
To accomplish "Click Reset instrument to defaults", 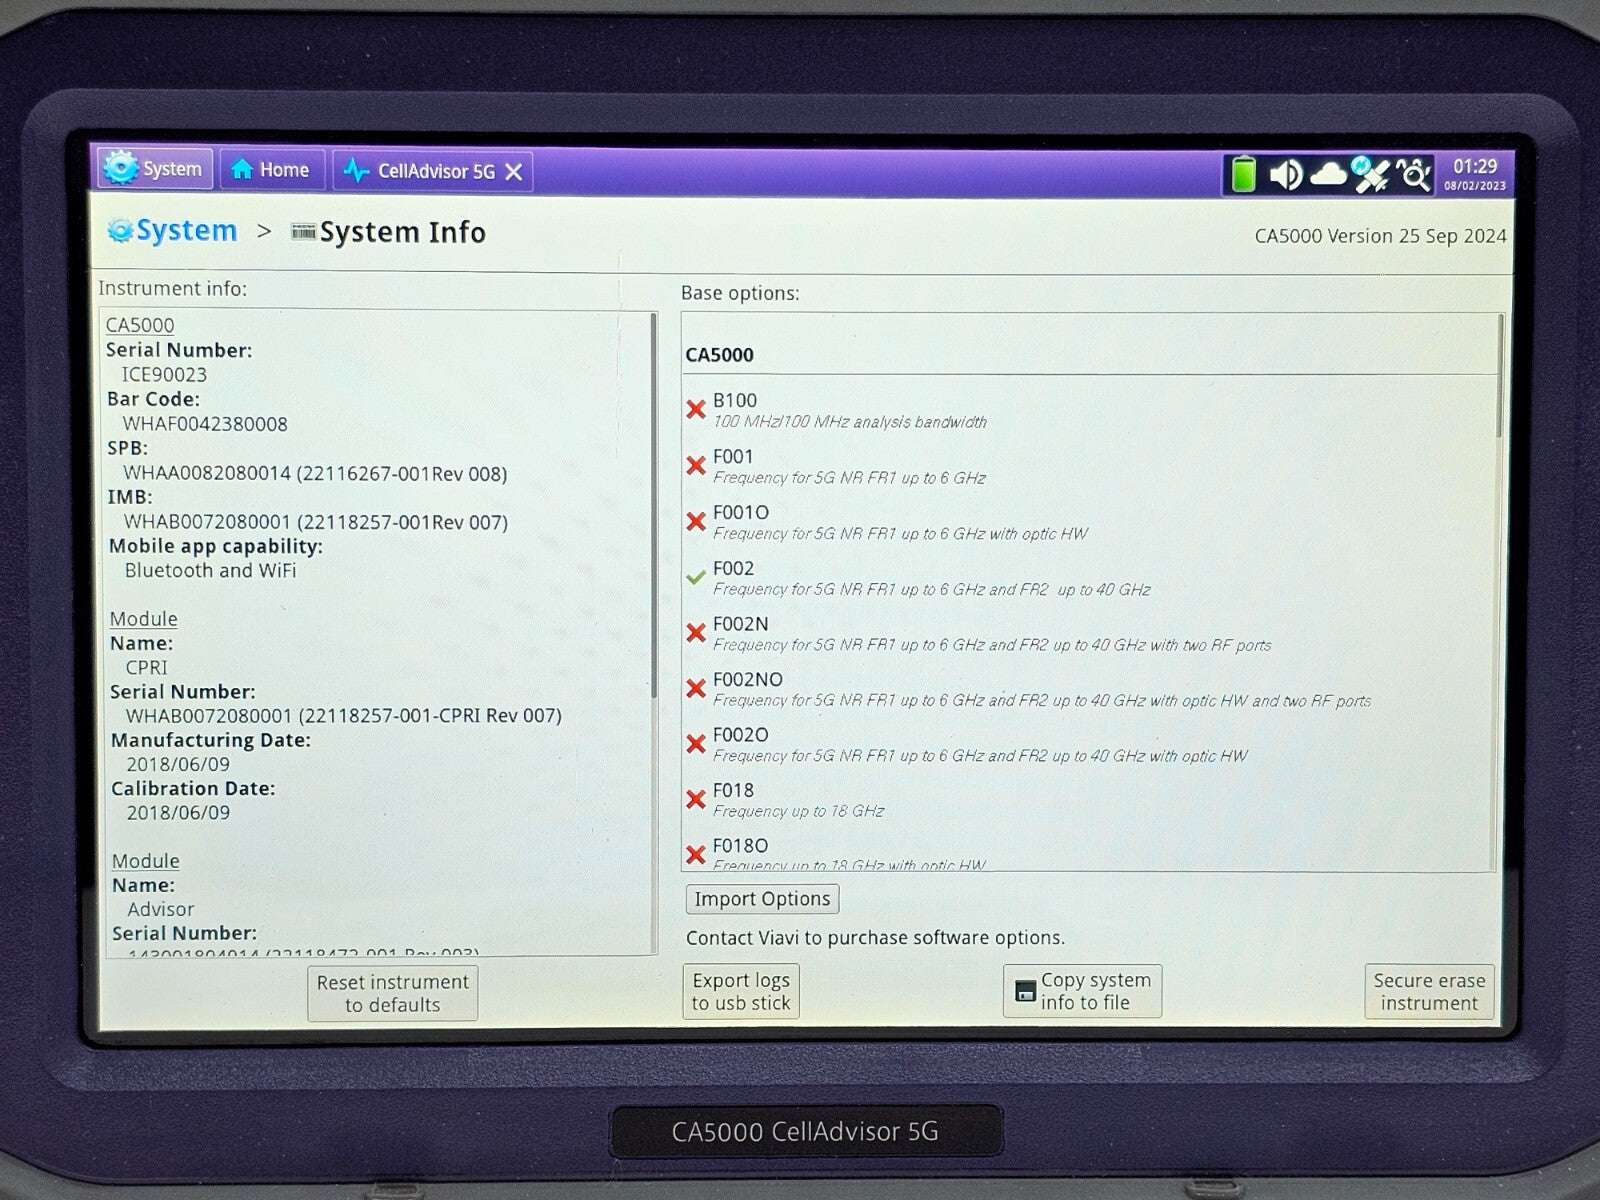I will pyautogui.click(x=392, y=993).
